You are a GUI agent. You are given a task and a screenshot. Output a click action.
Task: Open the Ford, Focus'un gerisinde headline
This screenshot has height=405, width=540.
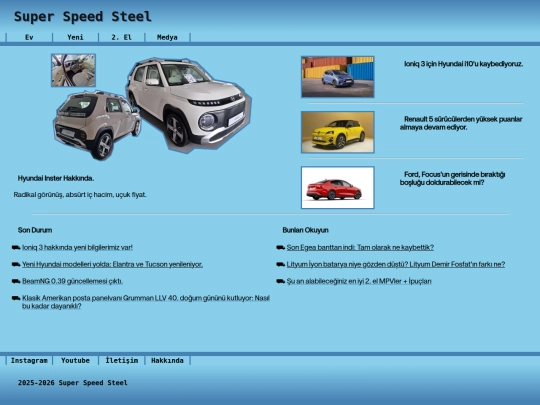[x=453, y=178]
